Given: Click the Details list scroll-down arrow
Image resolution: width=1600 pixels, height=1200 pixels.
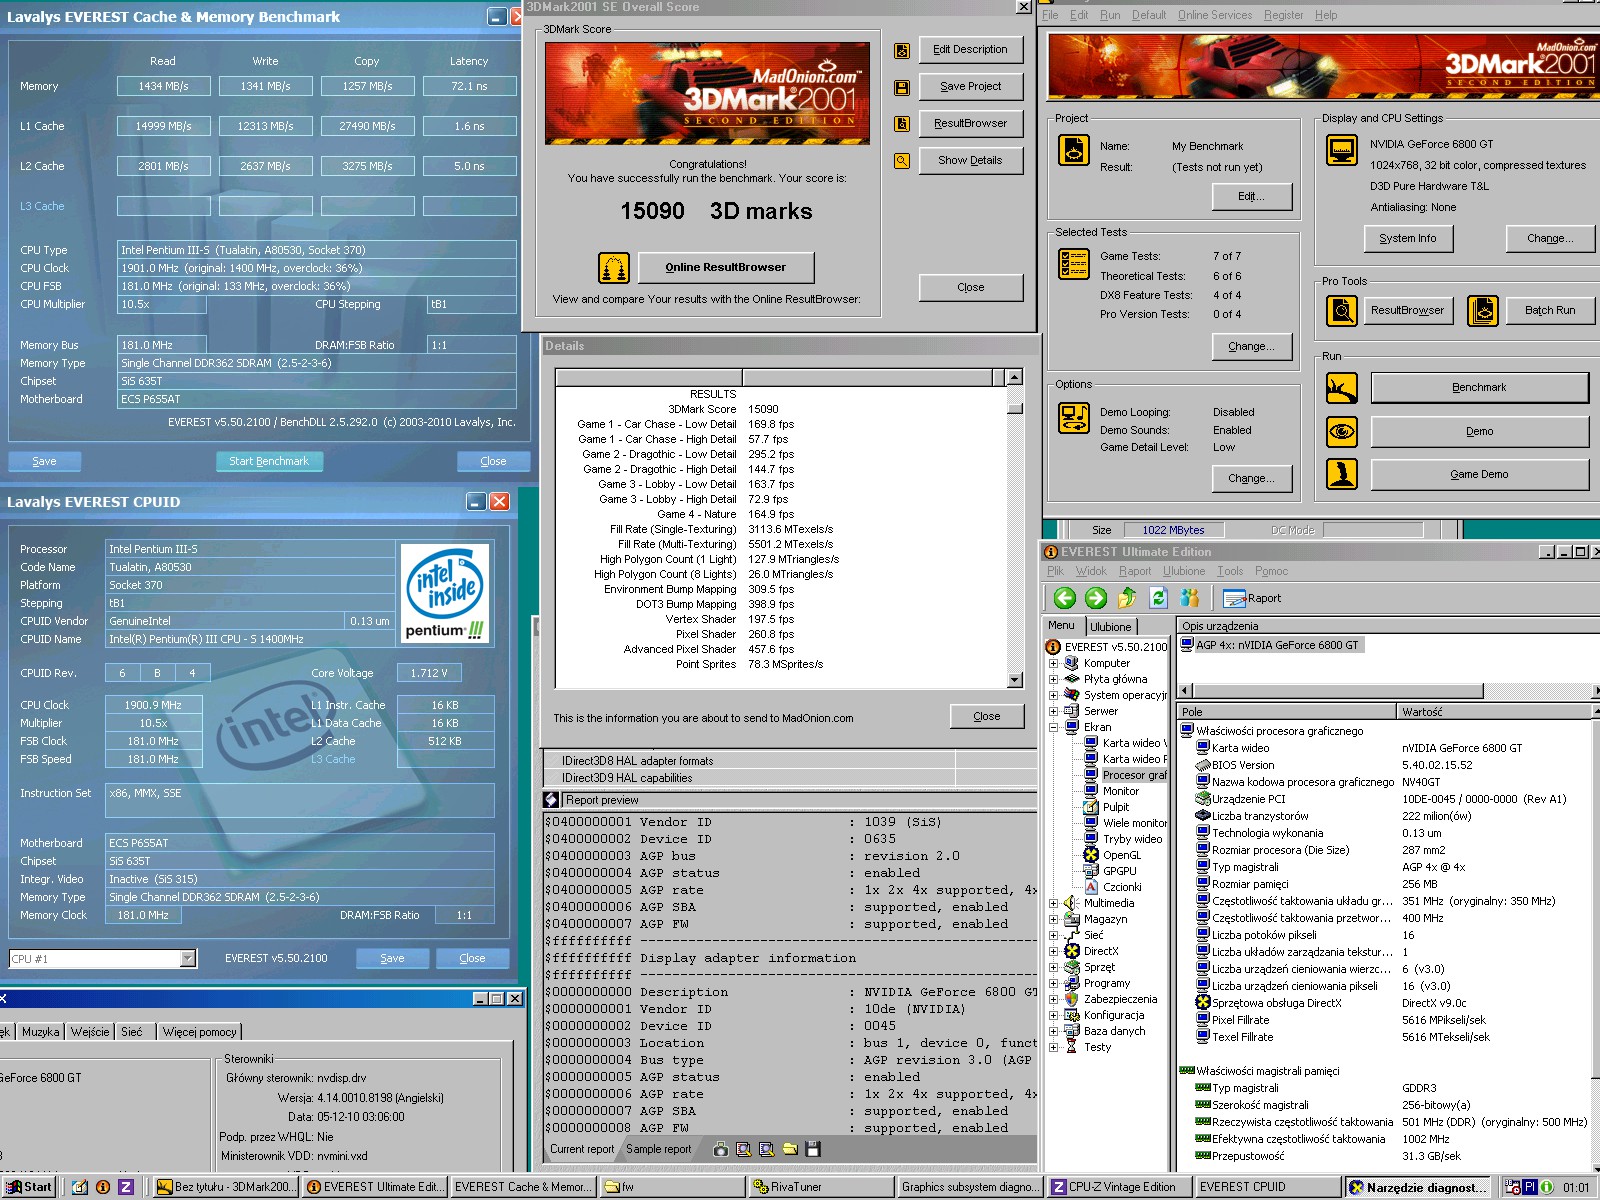Looking at the screenshot, I should 1015,680.
